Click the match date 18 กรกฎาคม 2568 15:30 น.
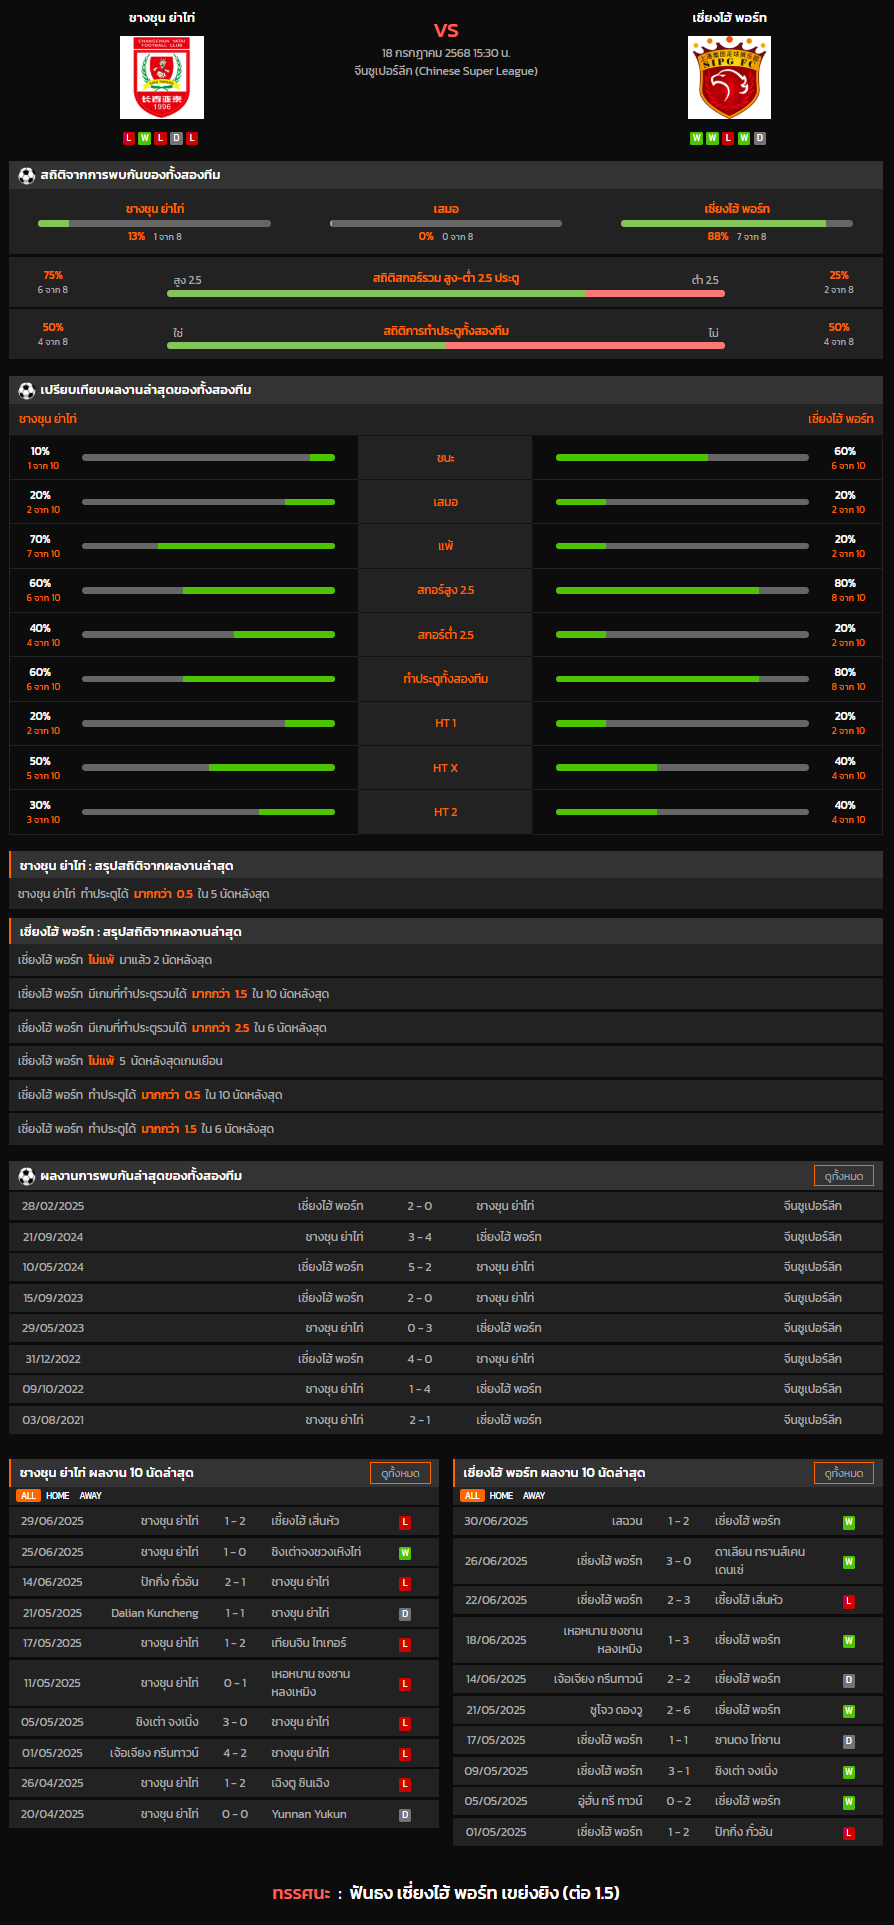 (x=446, y=52)
